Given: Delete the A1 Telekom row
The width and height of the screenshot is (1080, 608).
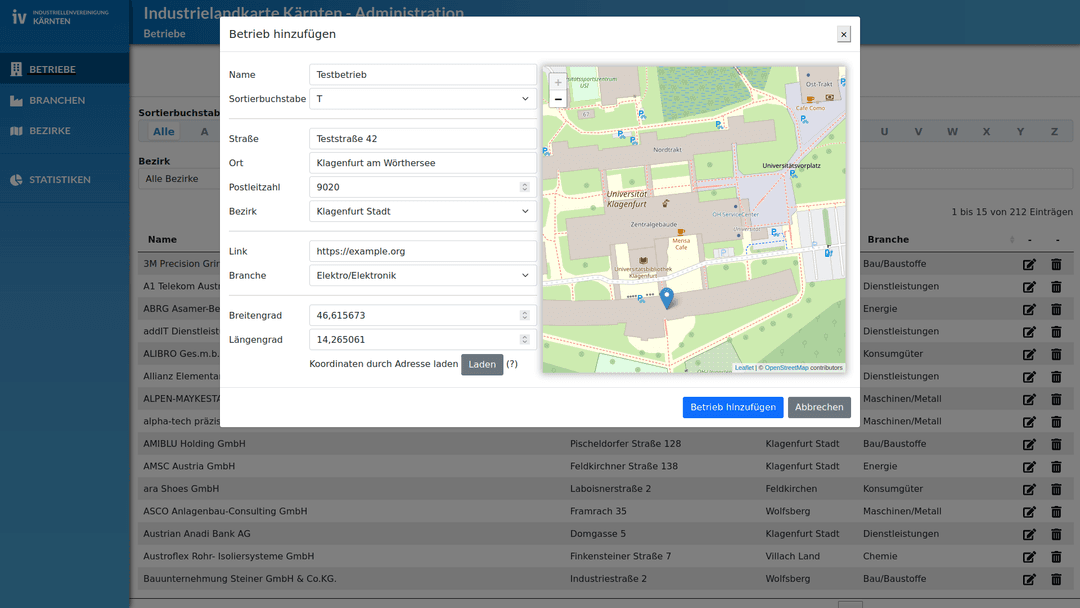Looking at the screenshot, I should [x=1056, y=286].
